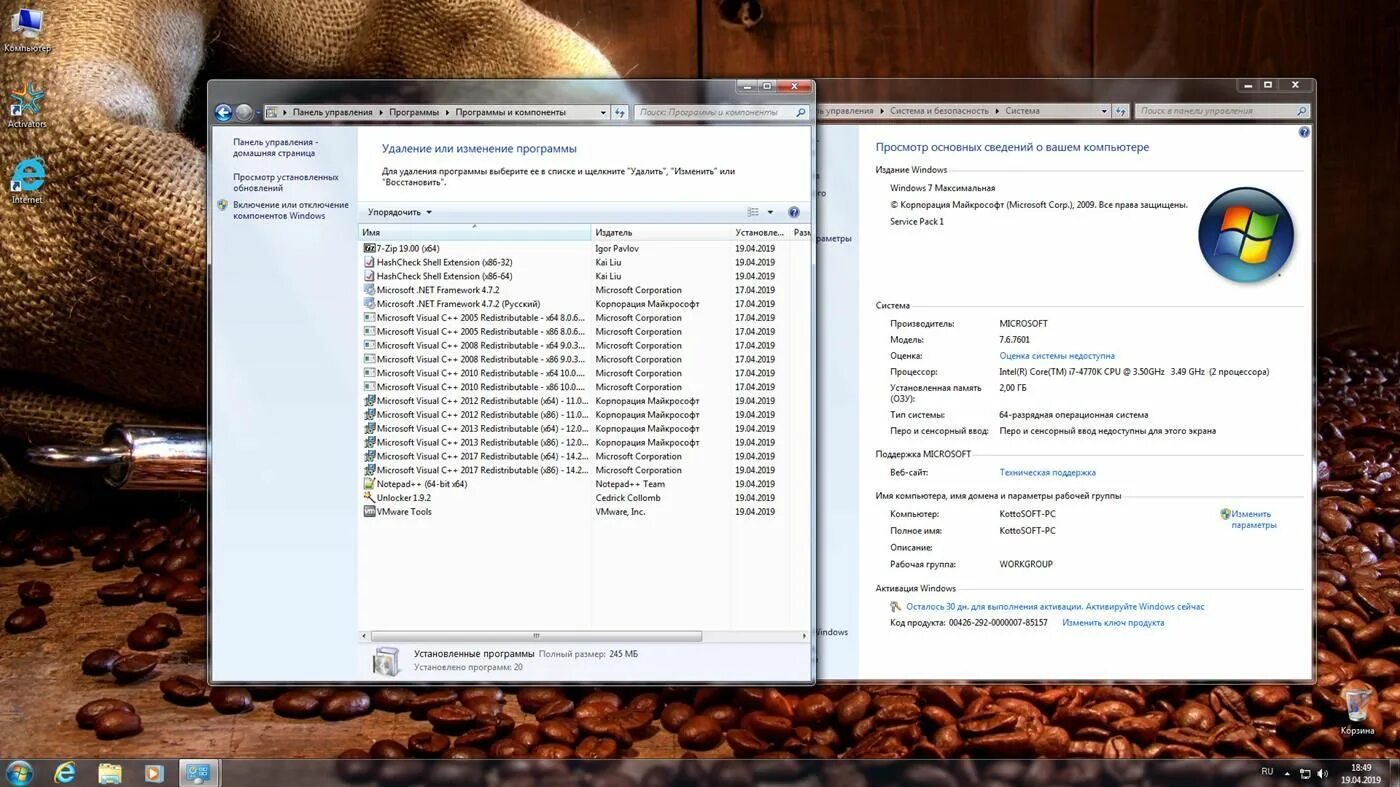Image resolution: width=1400 pixels, height=787 pixels.
Task: Click Программы и компоненты breadcrumb
Action: (510, 113)
